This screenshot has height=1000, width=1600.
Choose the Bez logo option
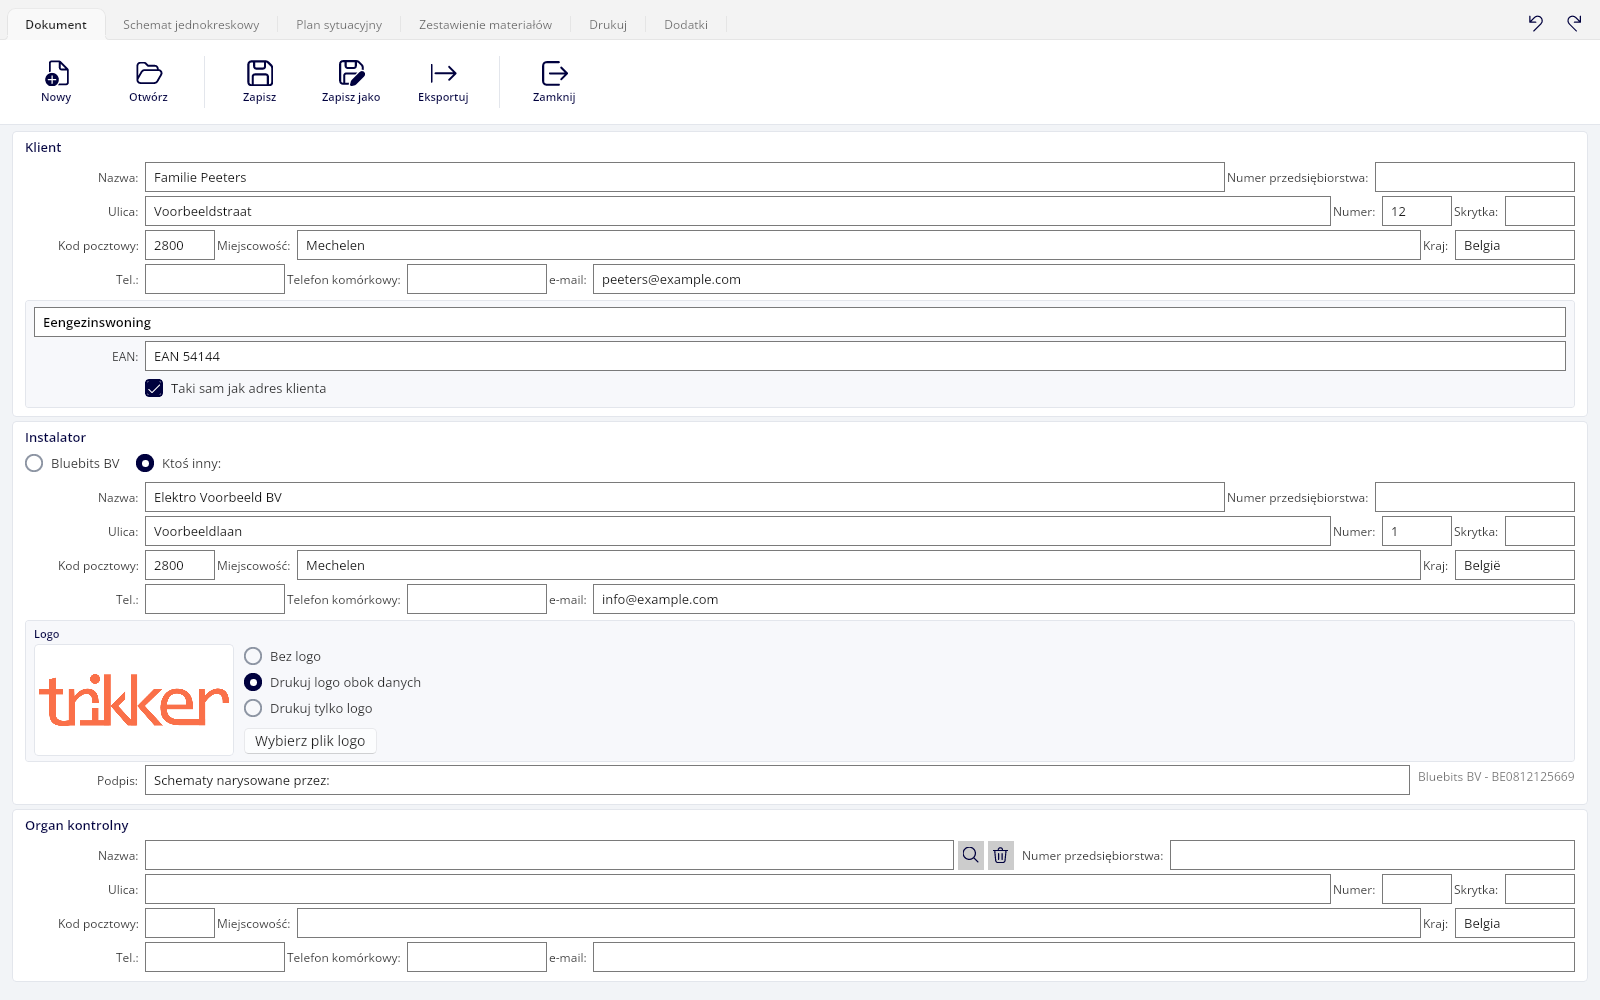253,656
